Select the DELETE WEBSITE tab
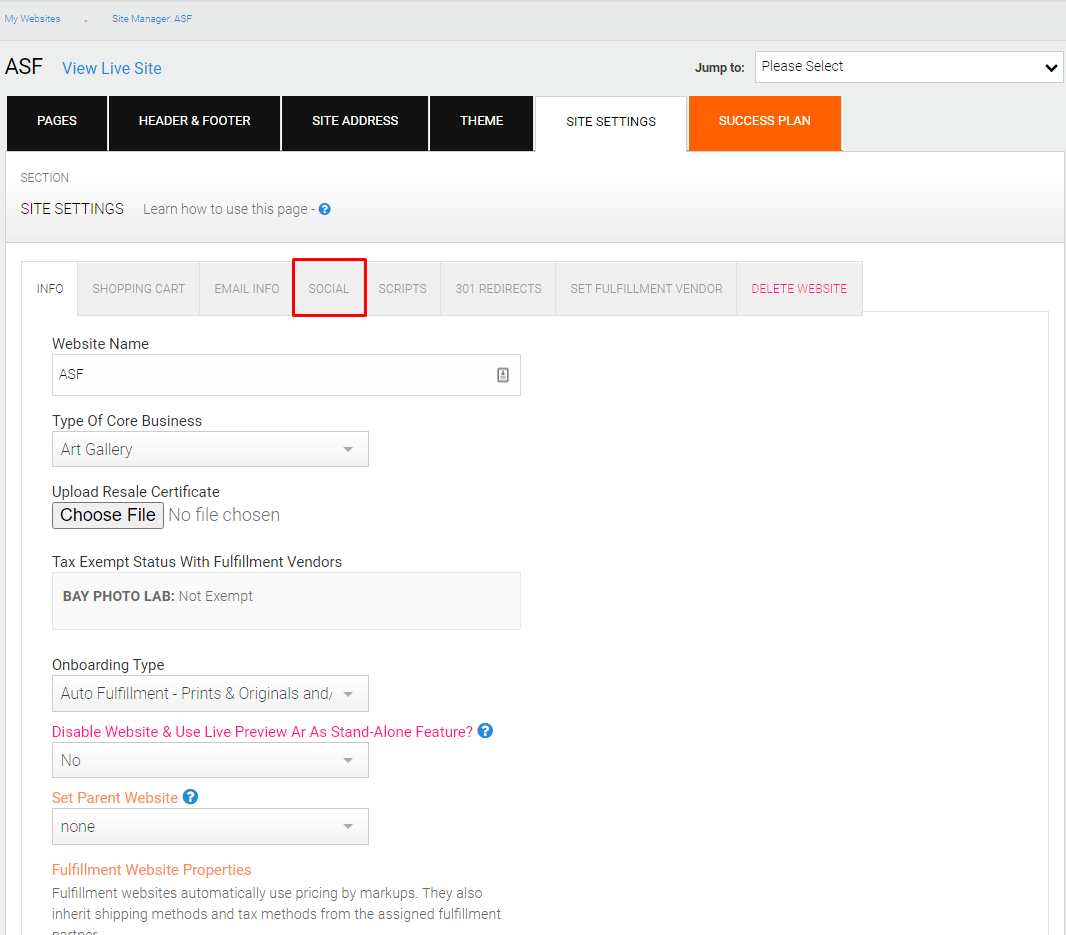1066x935 pixels. (x=798, y=288)
